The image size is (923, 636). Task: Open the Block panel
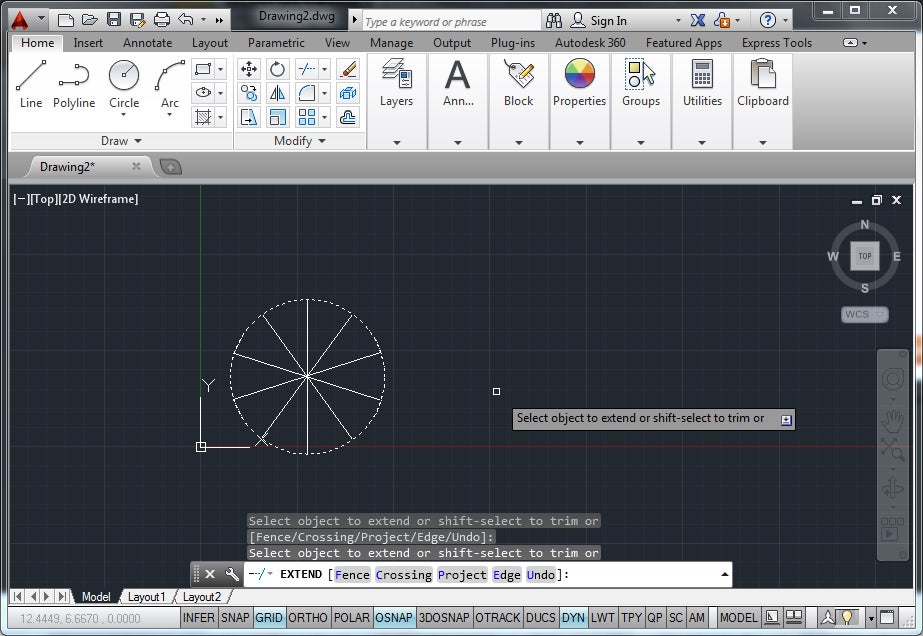pos(518,84)
